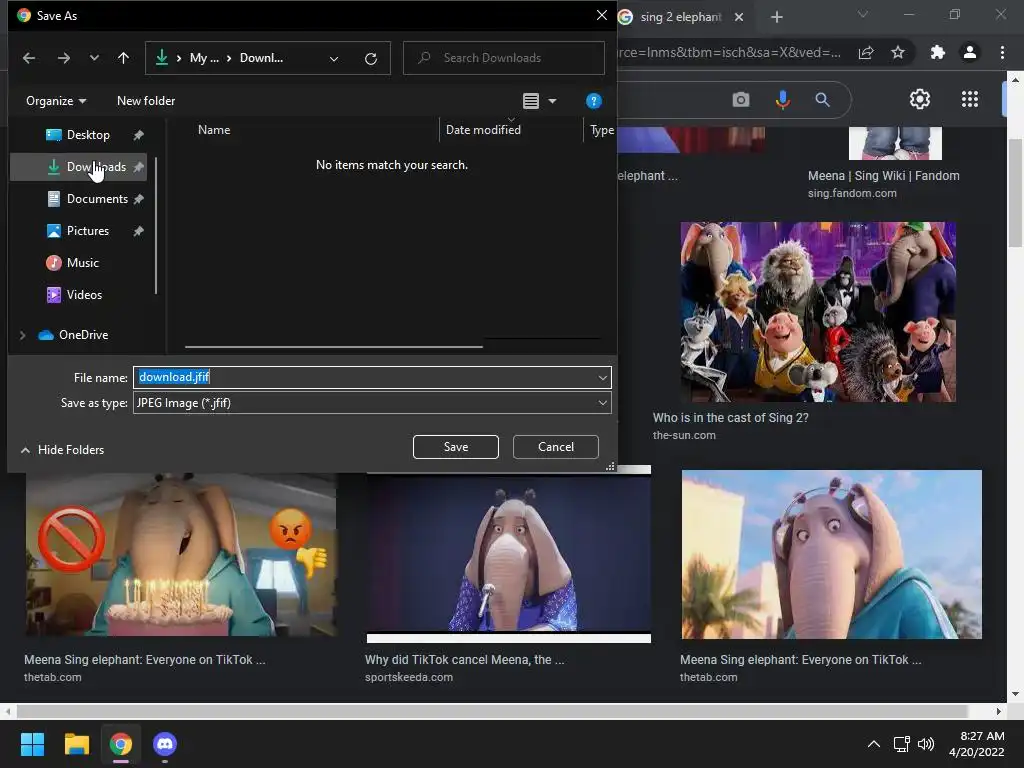Go back in Save As dialog

29,58
